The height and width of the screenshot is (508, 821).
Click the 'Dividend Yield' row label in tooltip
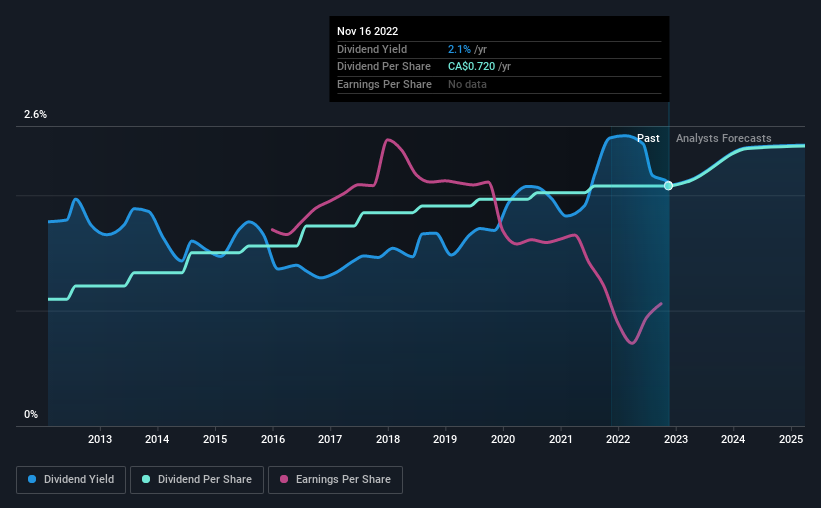tap(372, 49)
